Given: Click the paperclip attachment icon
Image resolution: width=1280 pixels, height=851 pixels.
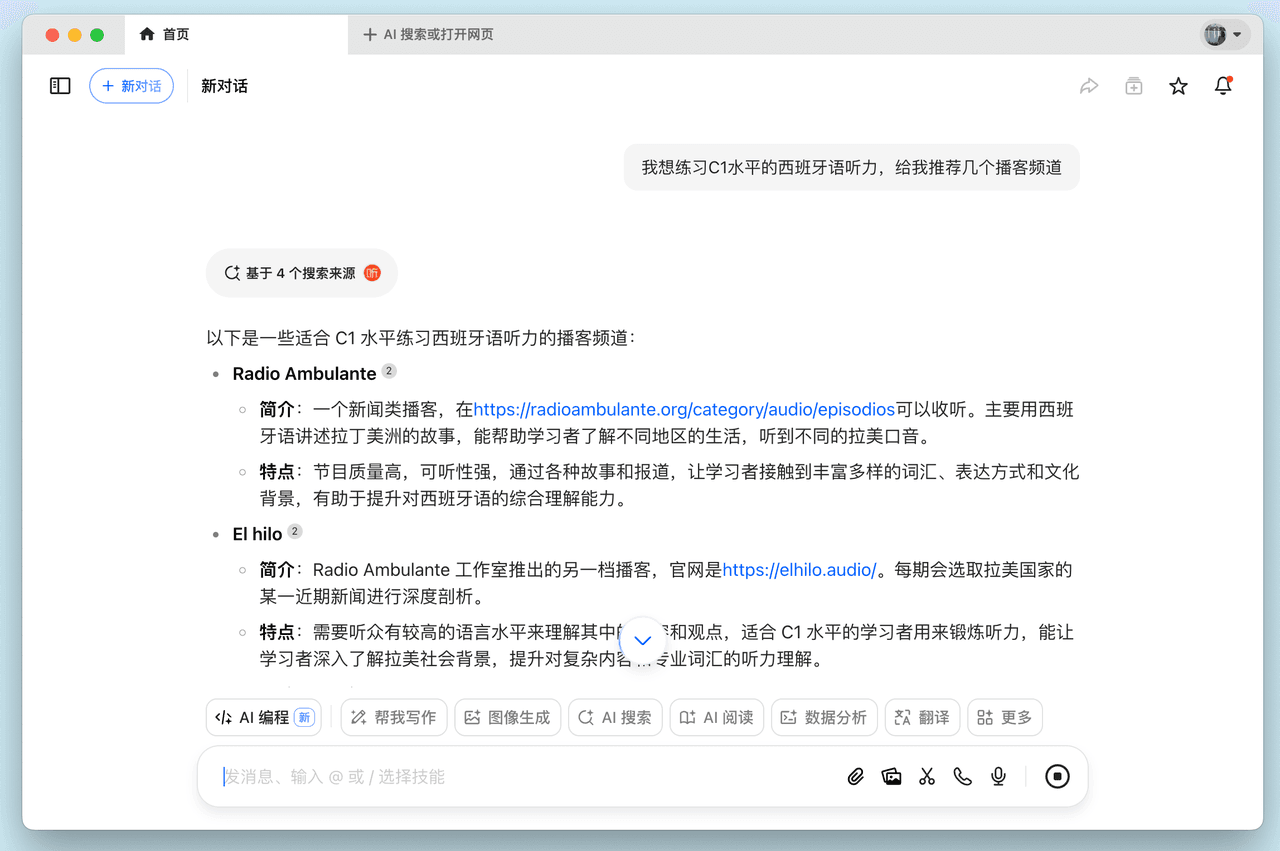Looking at the screenshot, I should point(855,777).
